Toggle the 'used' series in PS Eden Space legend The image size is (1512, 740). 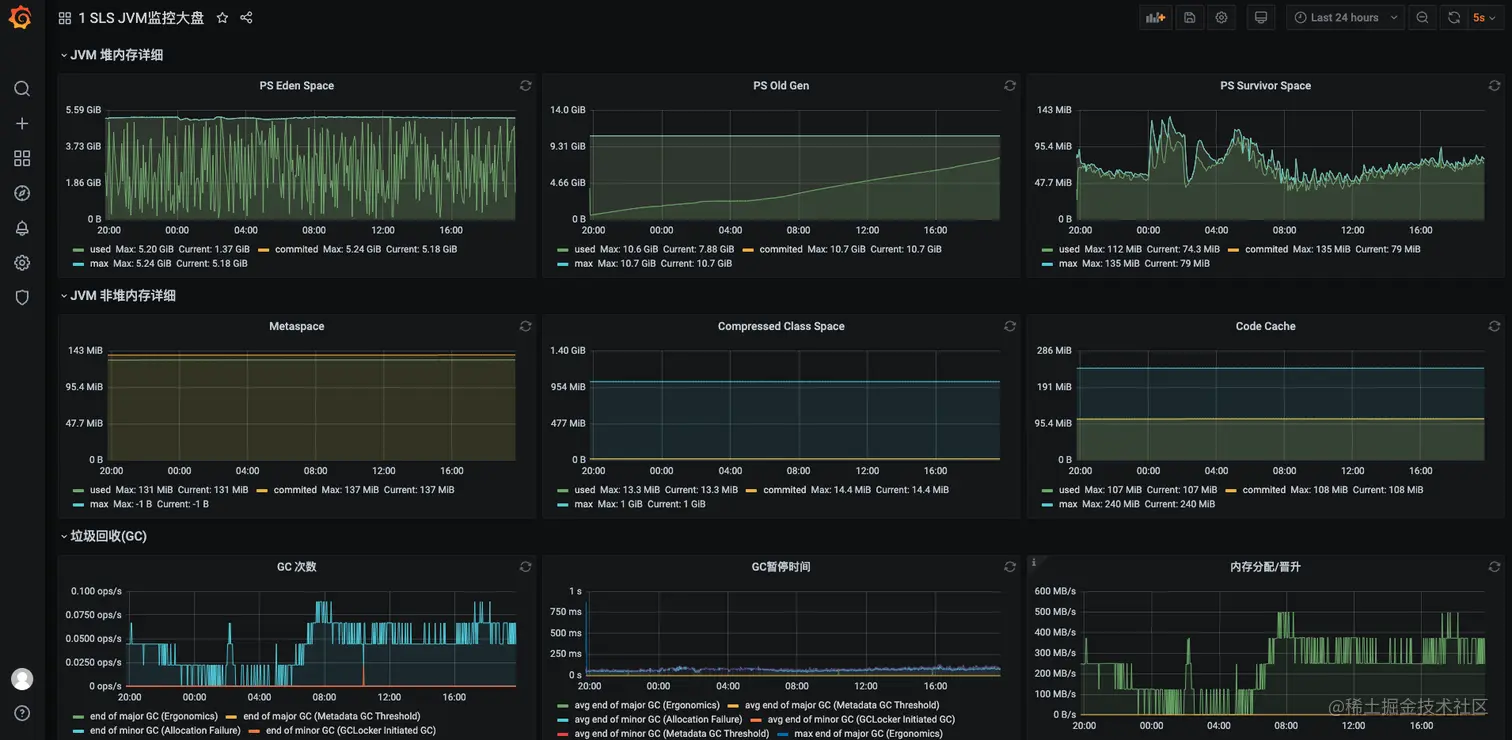(x=100, y=249)
